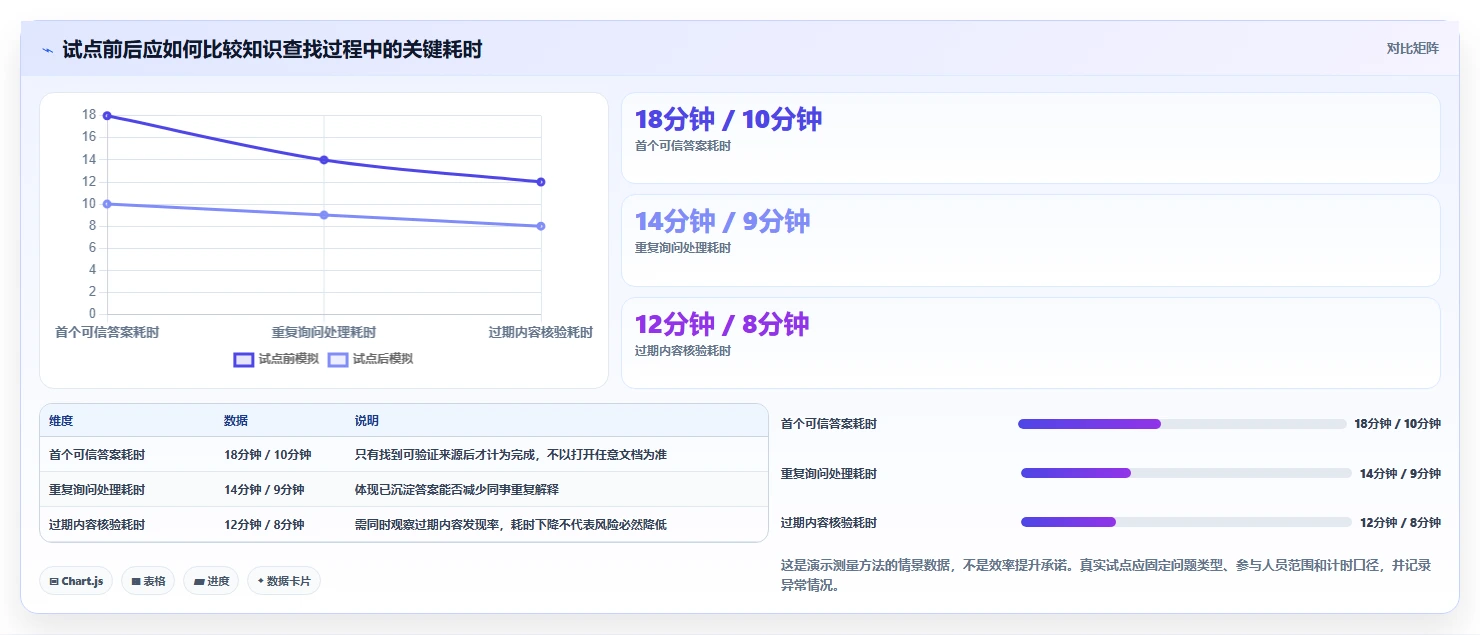The image size is (1480, 635).
Task: Click the 进度 badge
Action: (x=211, y=581)
